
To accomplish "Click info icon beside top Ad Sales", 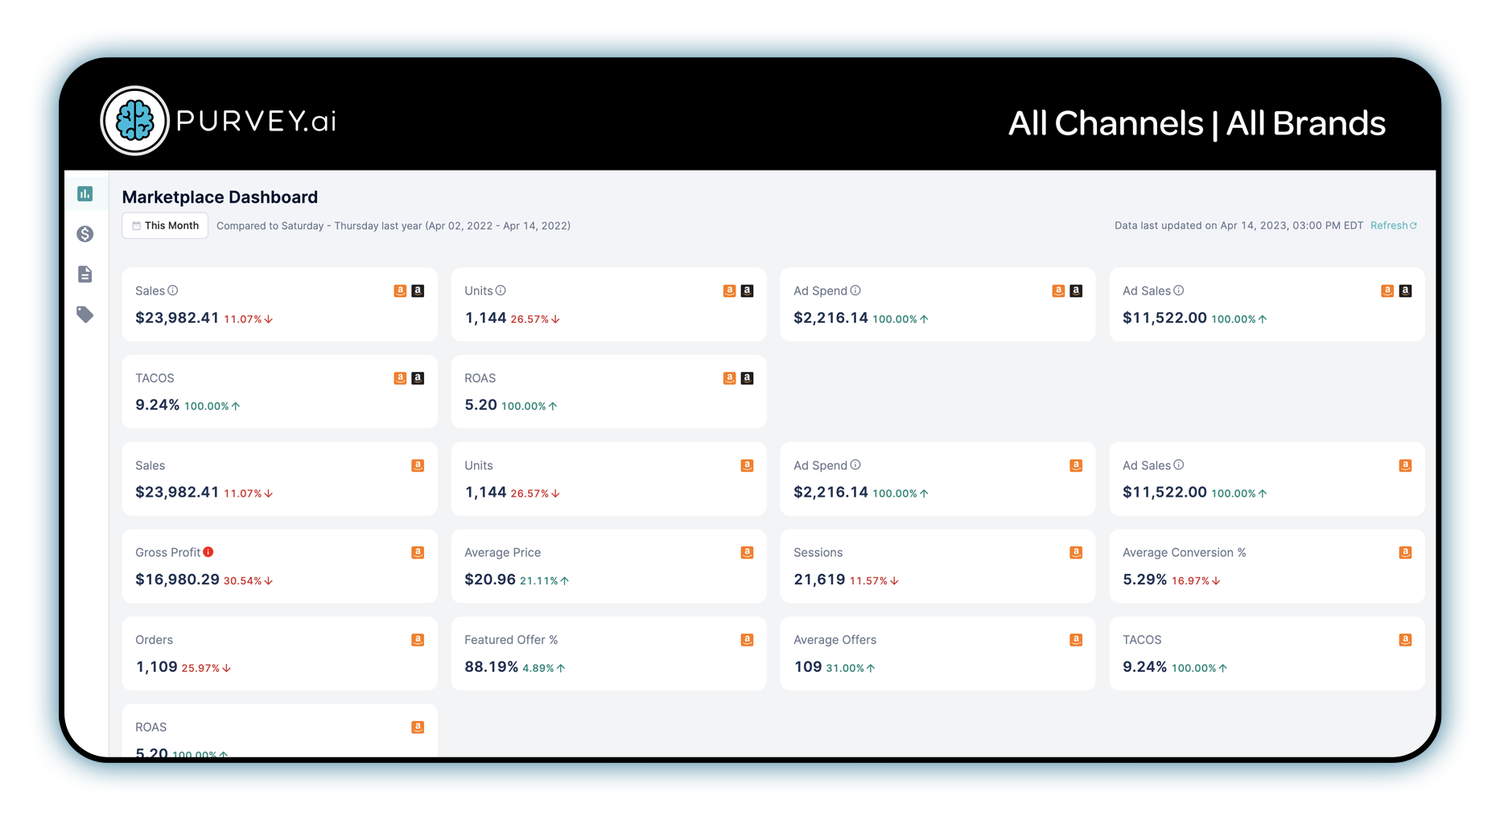I will (1179, 291).
